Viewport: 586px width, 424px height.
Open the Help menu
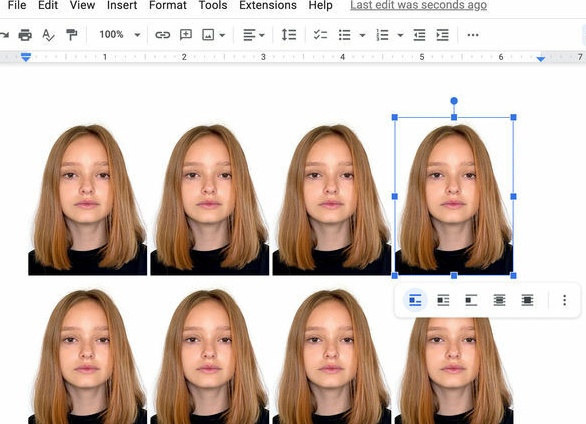tap(320, 5)
